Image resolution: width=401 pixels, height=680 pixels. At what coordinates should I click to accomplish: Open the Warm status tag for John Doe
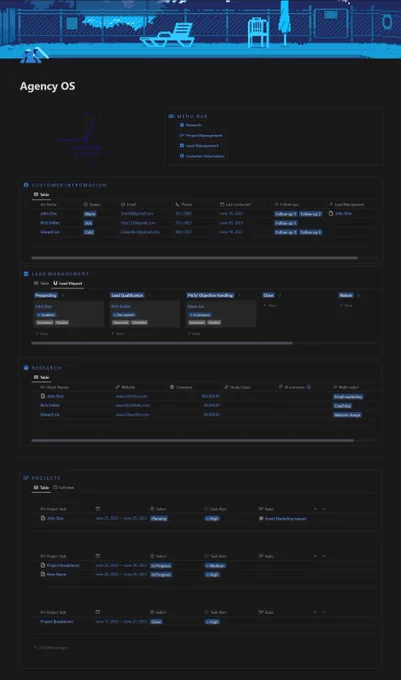click(90, 214)
